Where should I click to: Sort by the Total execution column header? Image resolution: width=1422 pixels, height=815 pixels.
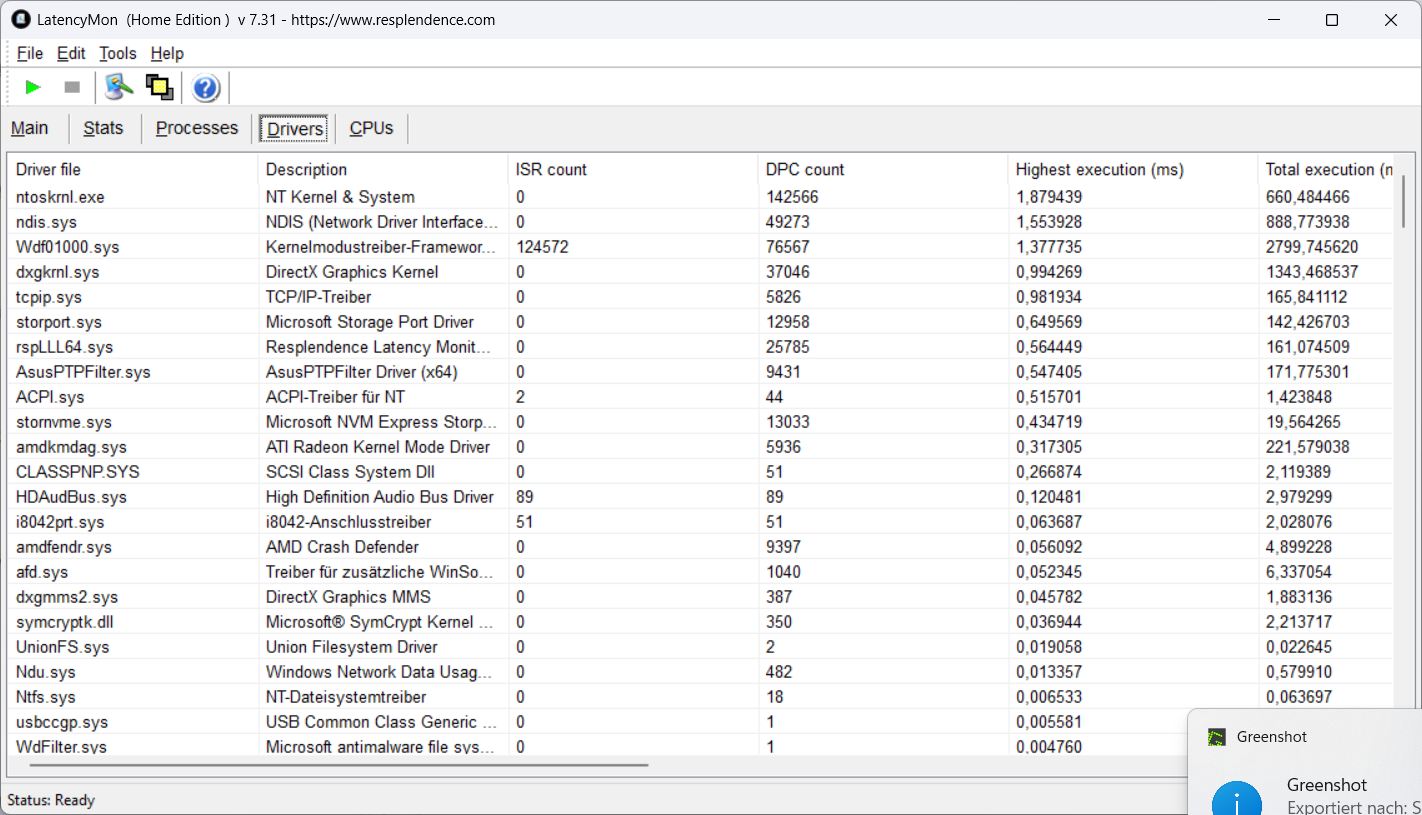pos(1325,170)
